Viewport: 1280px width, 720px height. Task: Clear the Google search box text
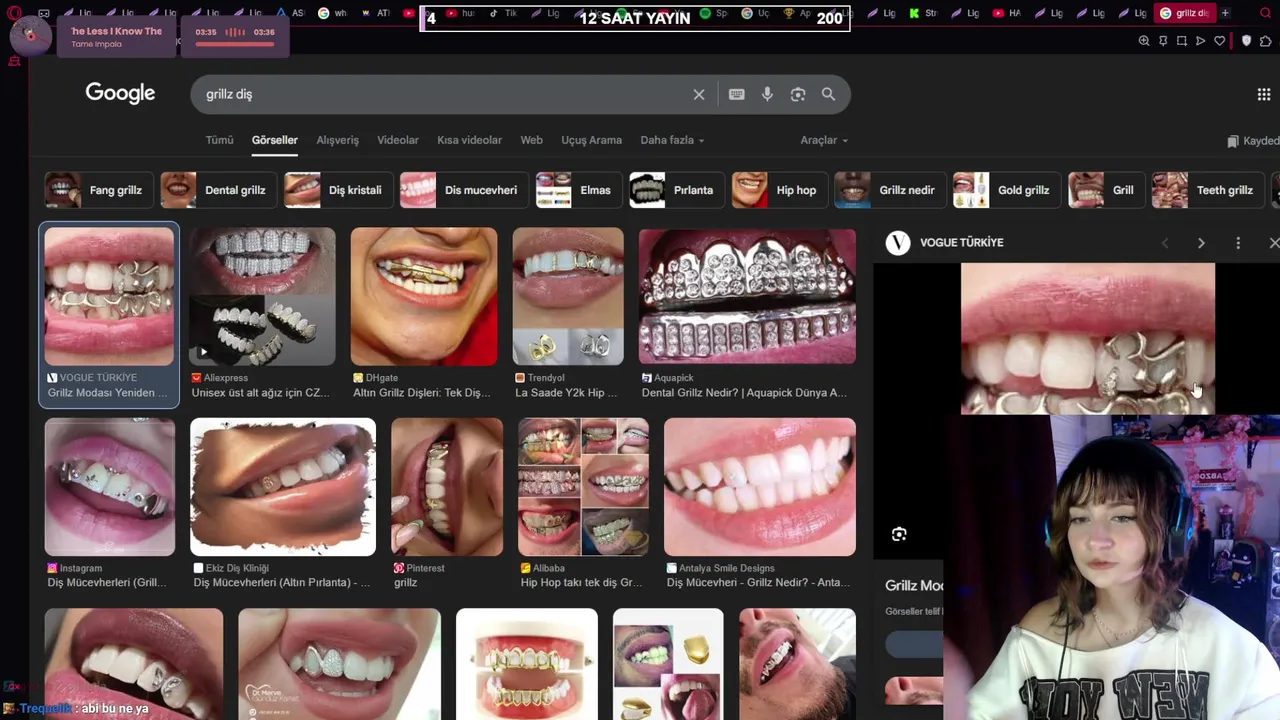click(699, 94)
